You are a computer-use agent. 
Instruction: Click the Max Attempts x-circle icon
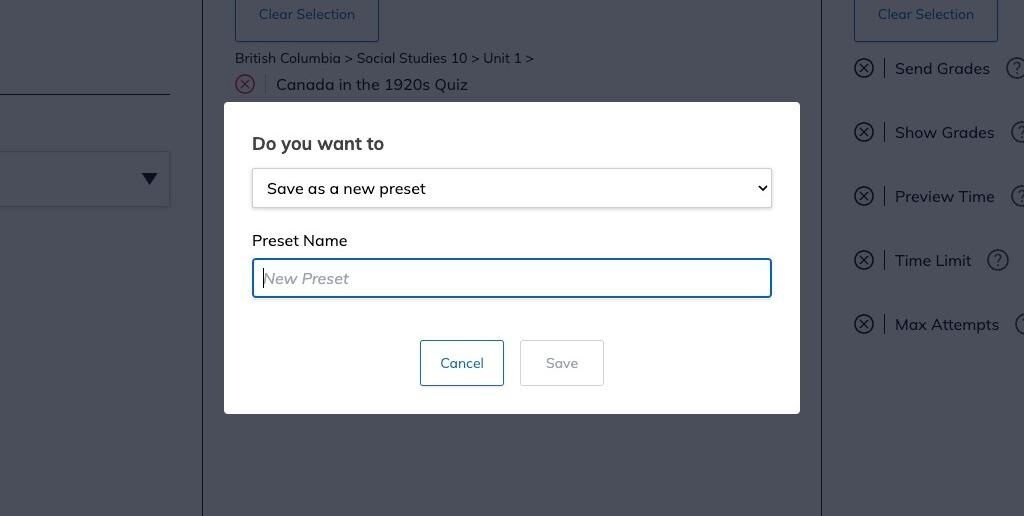click(x=864, y=324)
